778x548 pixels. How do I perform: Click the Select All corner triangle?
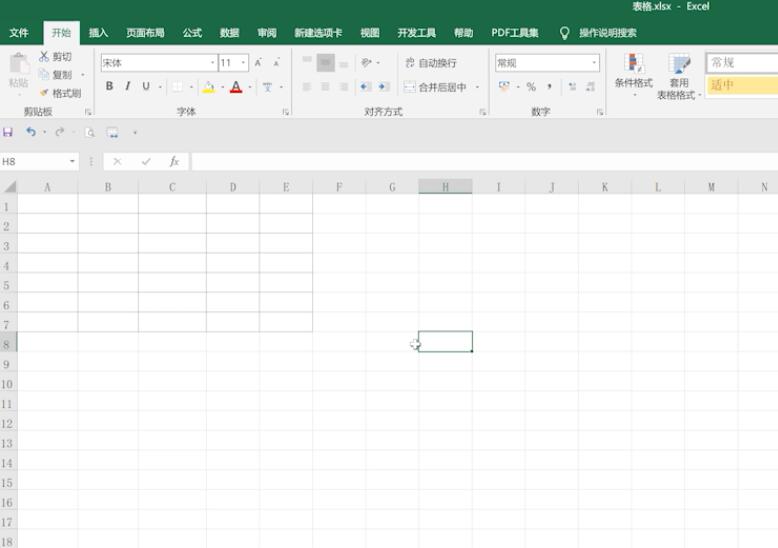click(x=10, y=187)
